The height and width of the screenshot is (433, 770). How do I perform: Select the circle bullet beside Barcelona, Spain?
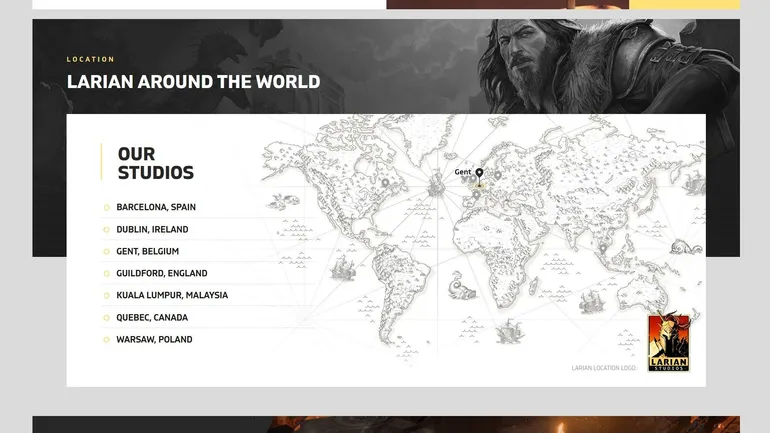coord(106,208)
